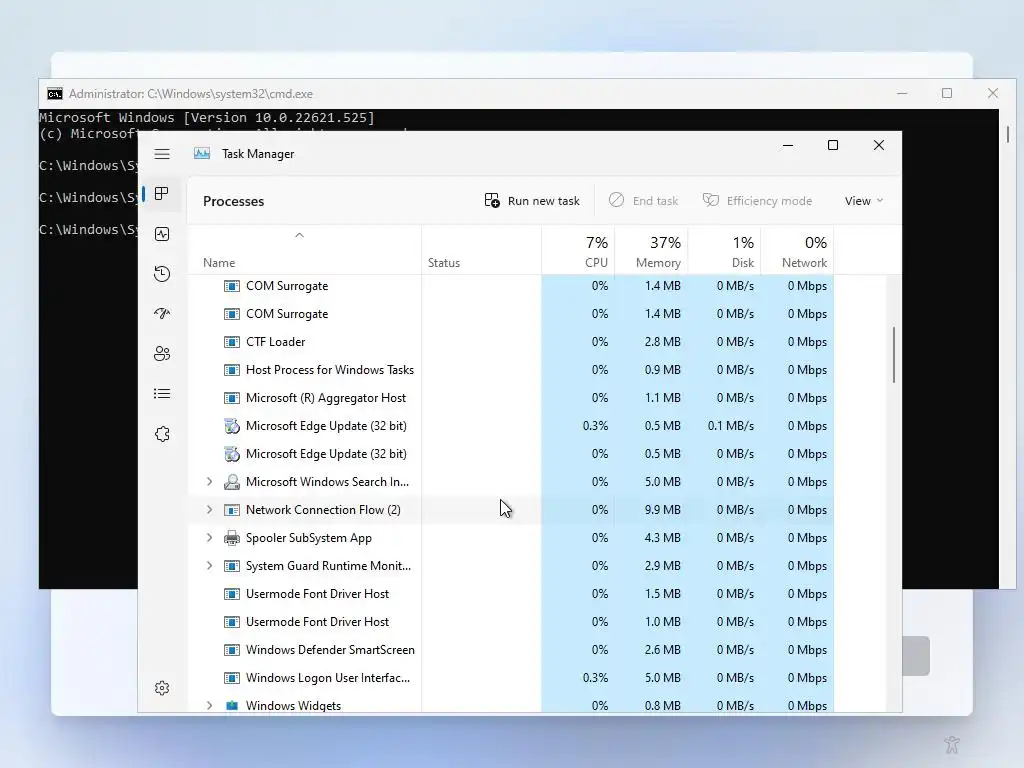This screenshot has width=1024, height=768.
Task: Select Host Process for Windows Tasks
Action: point(511,370)
